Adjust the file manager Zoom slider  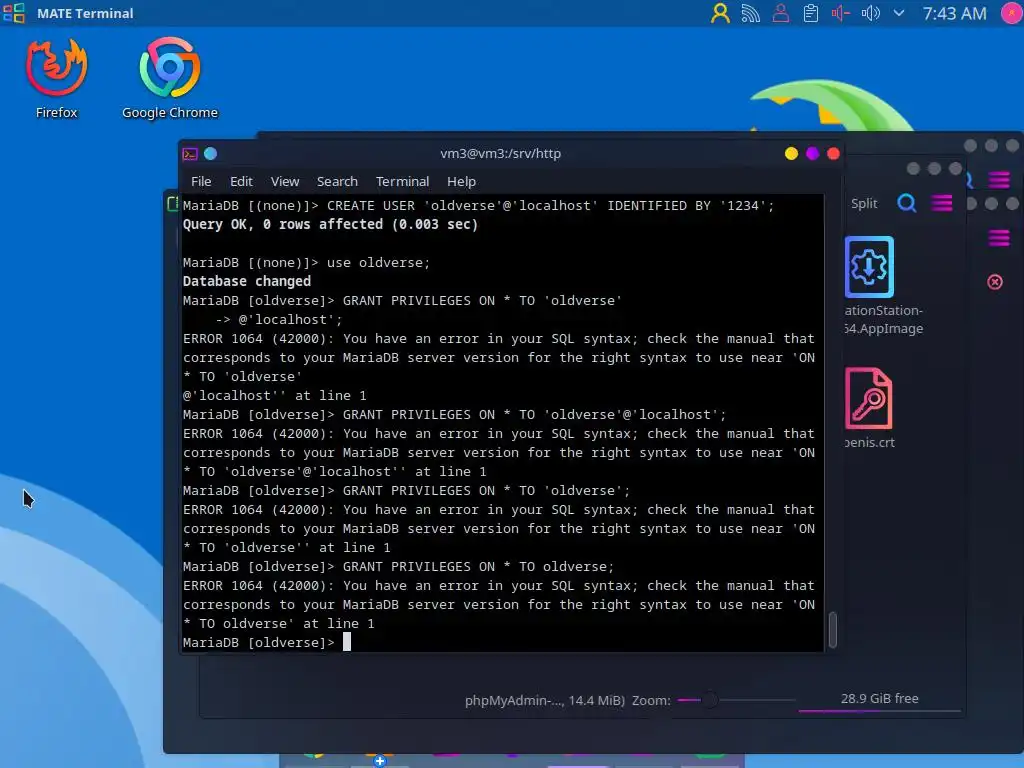[x=711, y=700]
